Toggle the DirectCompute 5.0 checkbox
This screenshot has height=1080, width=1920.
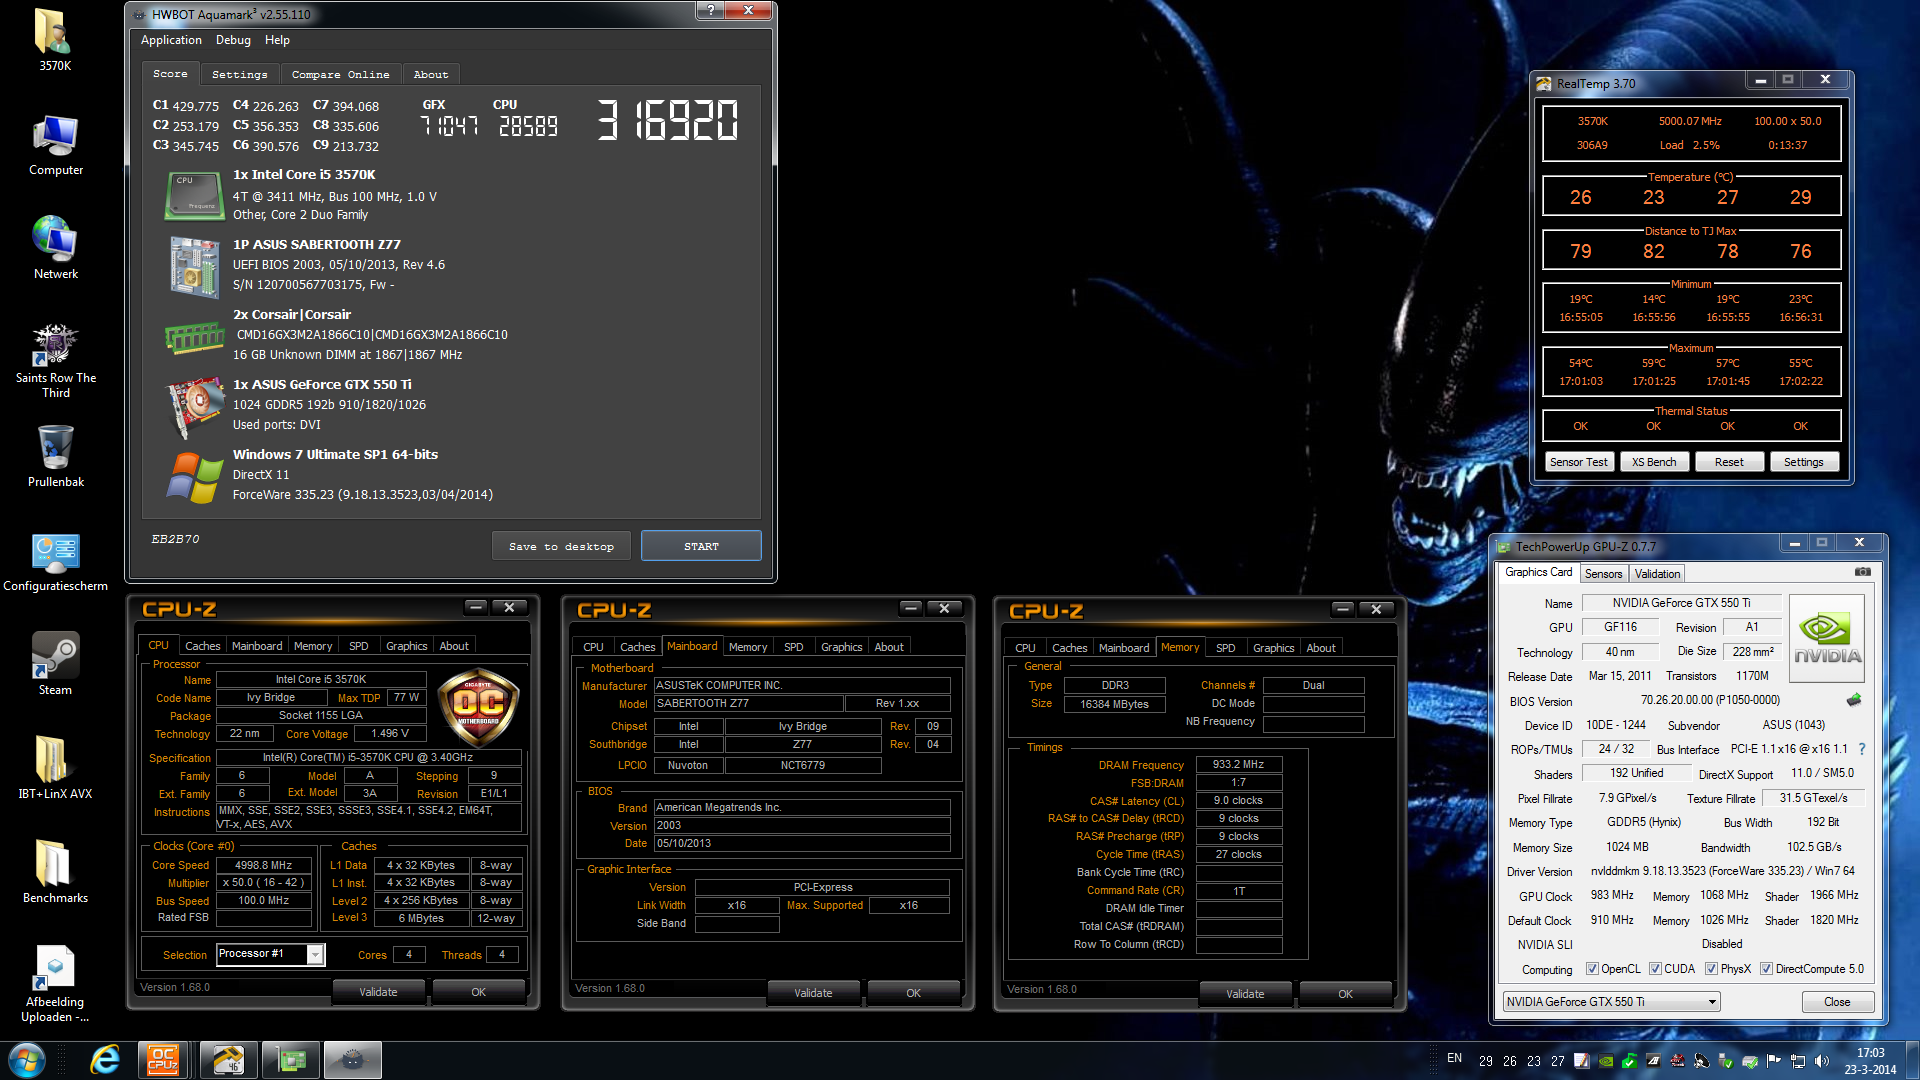click(1767, 969)
